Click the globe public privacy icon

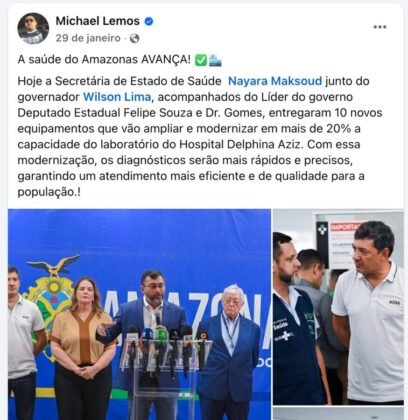point(134,39)
